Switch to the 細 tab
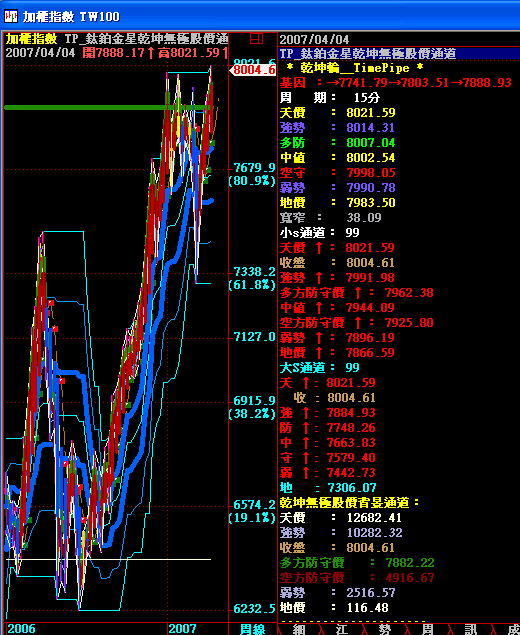Image resolution: width=520 pixels, height=635 pixels. click(x=299, y=629)
